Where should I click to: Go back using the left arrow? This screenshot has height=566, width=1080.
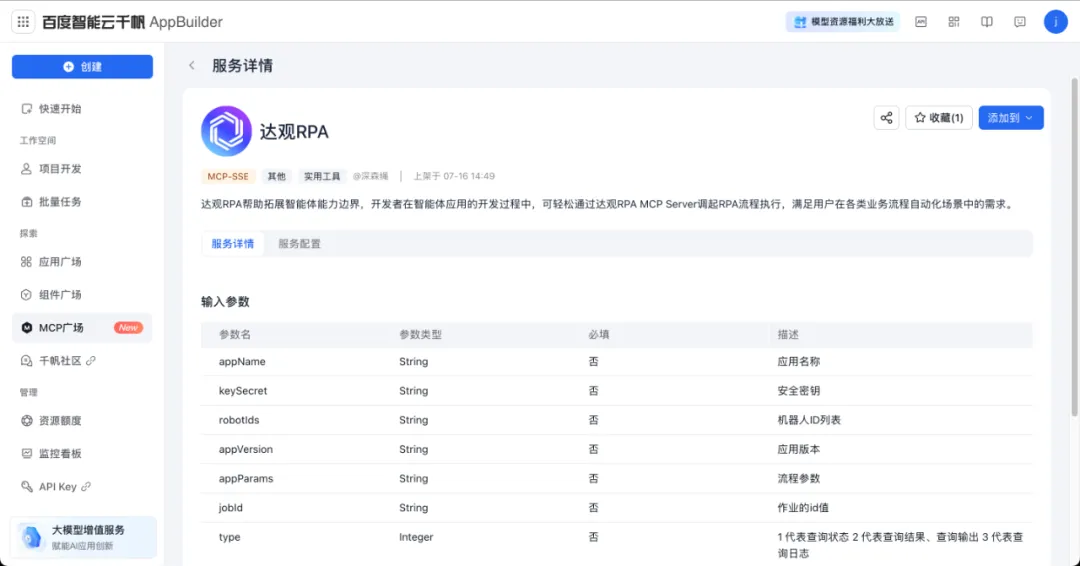(192, 66)
